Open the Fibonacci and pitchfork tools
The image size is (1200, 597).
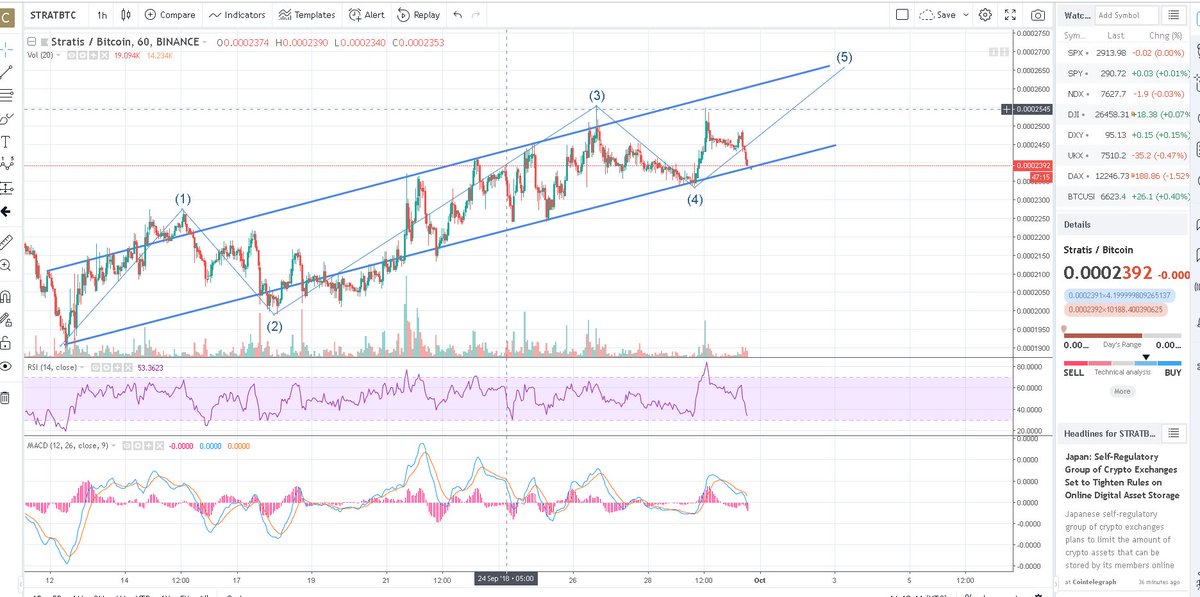pos(6,94)
